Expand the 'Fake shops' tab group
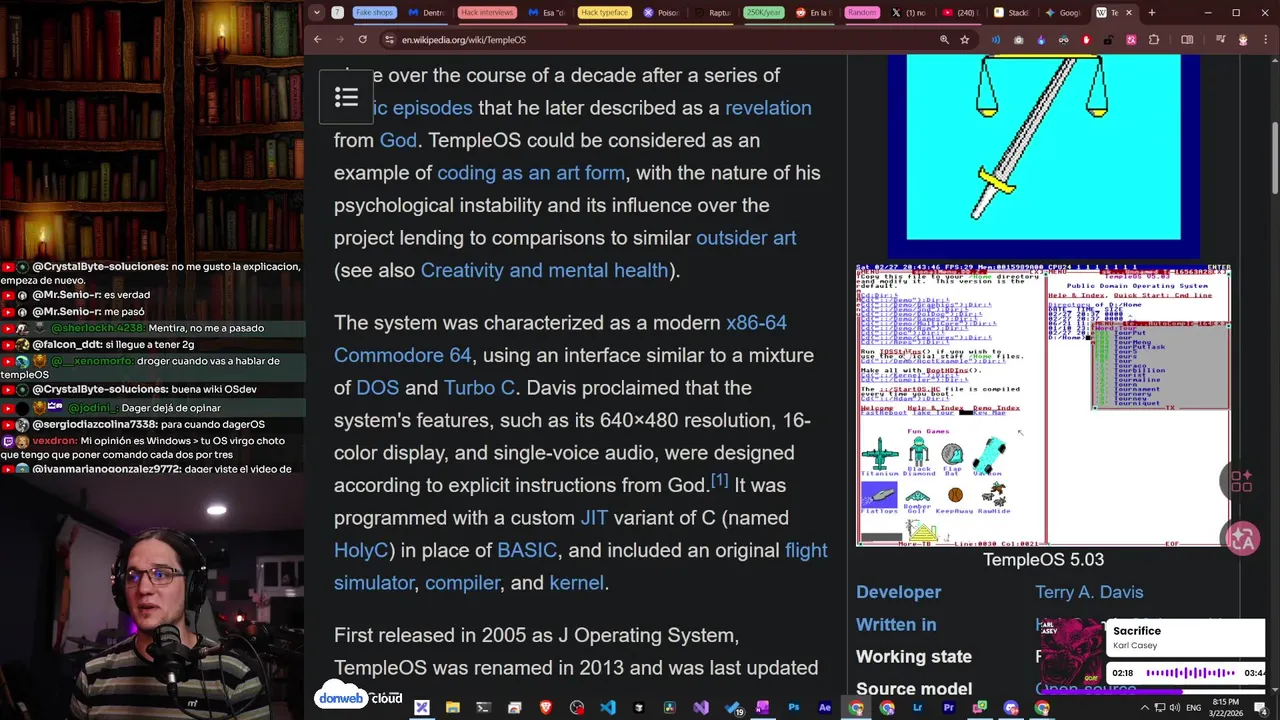 coord(374,12)
